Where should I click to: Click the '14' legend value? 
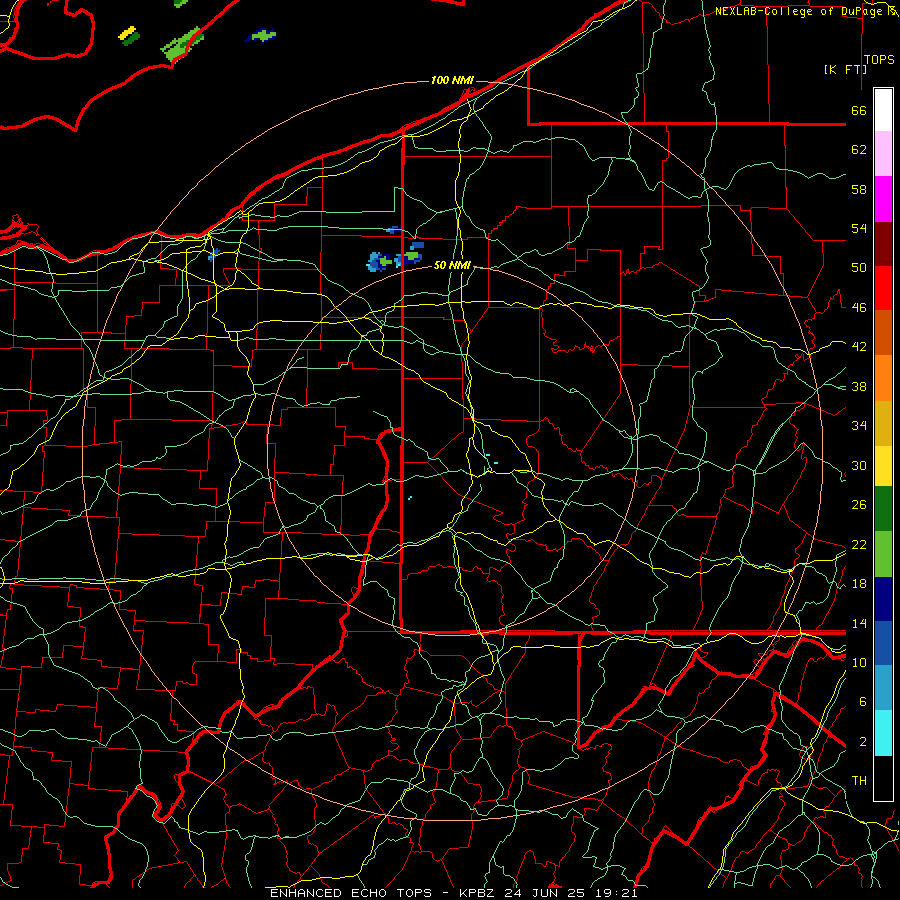[x=859, y=623]
